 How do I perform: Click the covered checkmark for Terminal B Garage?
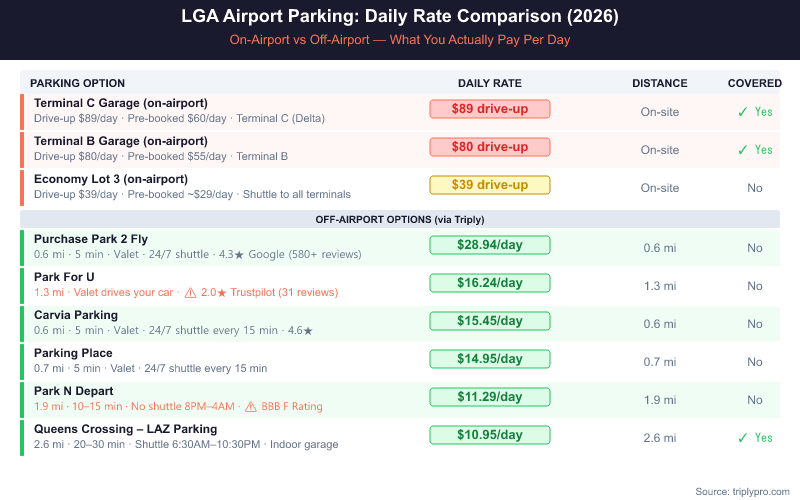tap(742, 150)
